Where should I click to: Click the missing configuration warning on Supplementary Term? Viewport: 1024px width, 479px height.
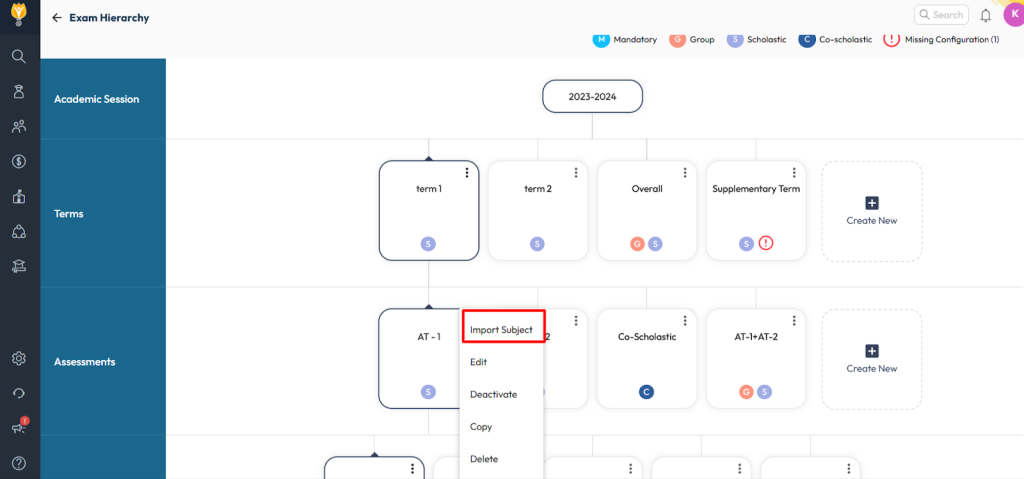(766, 243)
